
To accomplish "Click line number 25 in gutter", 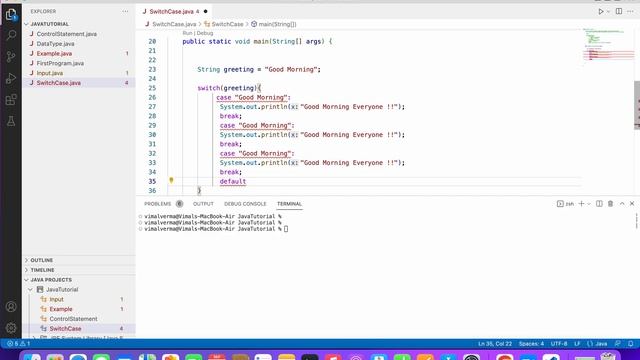I will [x=152, y=88].
